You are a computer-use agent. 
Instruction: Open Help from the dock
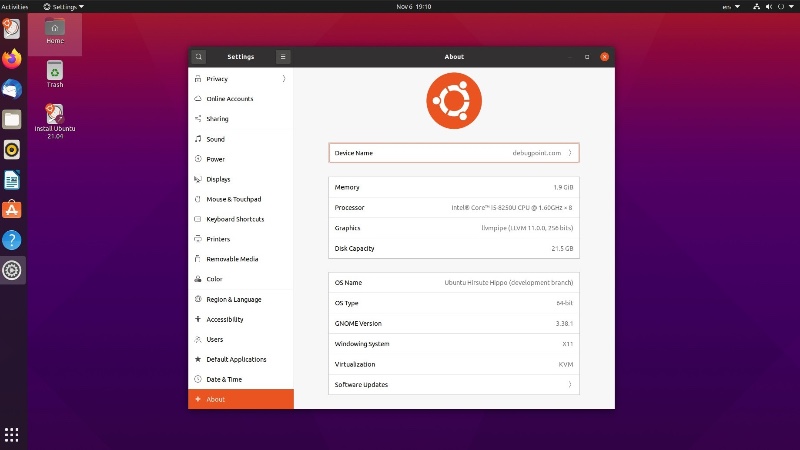coord(12,240)
